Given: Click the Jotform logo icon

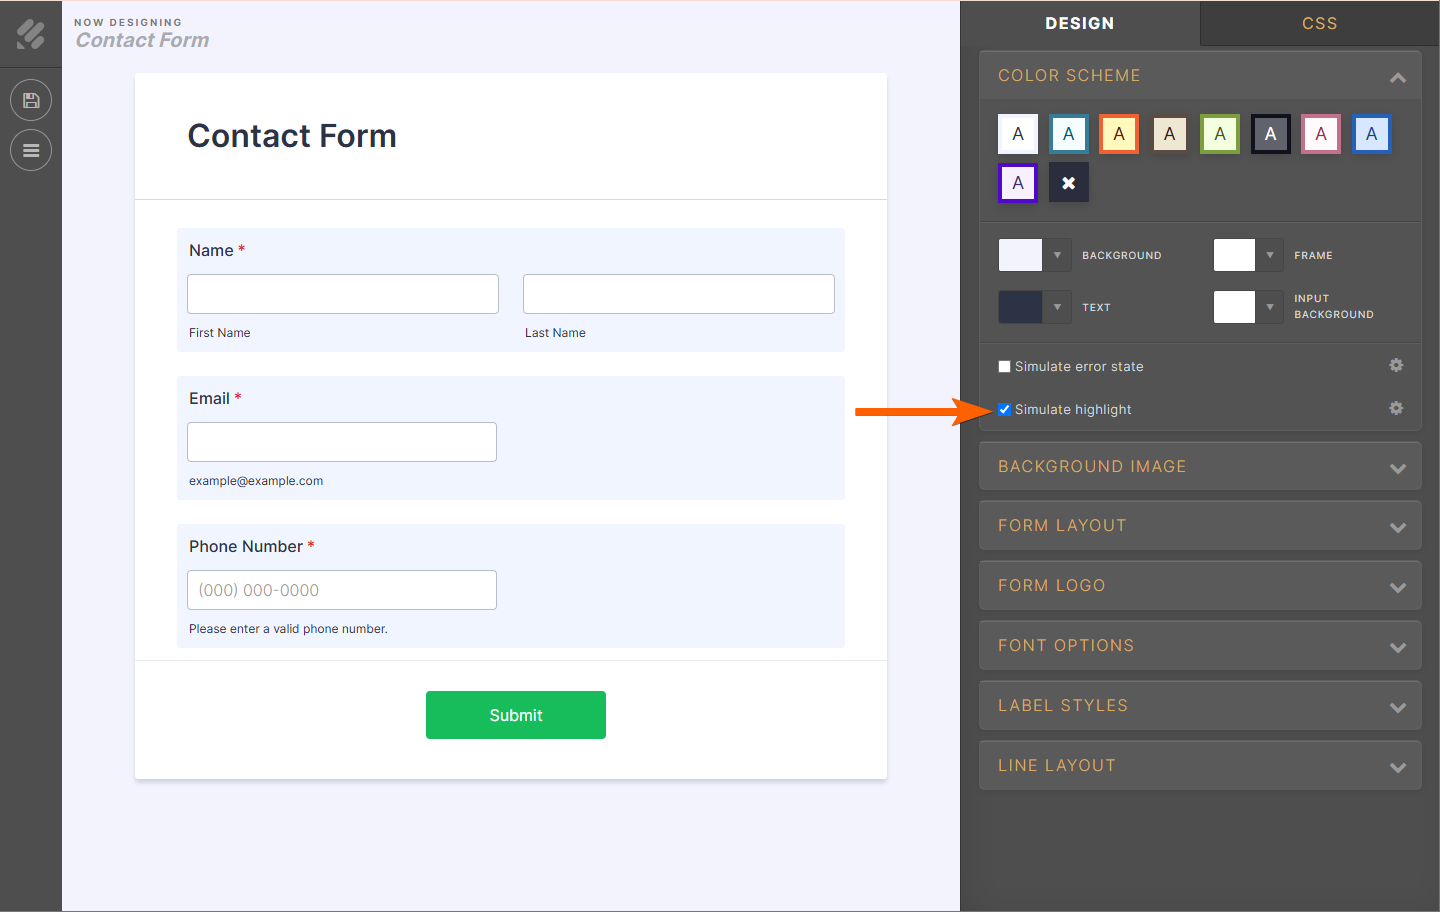Looking at the screenshot, I should [31, 34].
